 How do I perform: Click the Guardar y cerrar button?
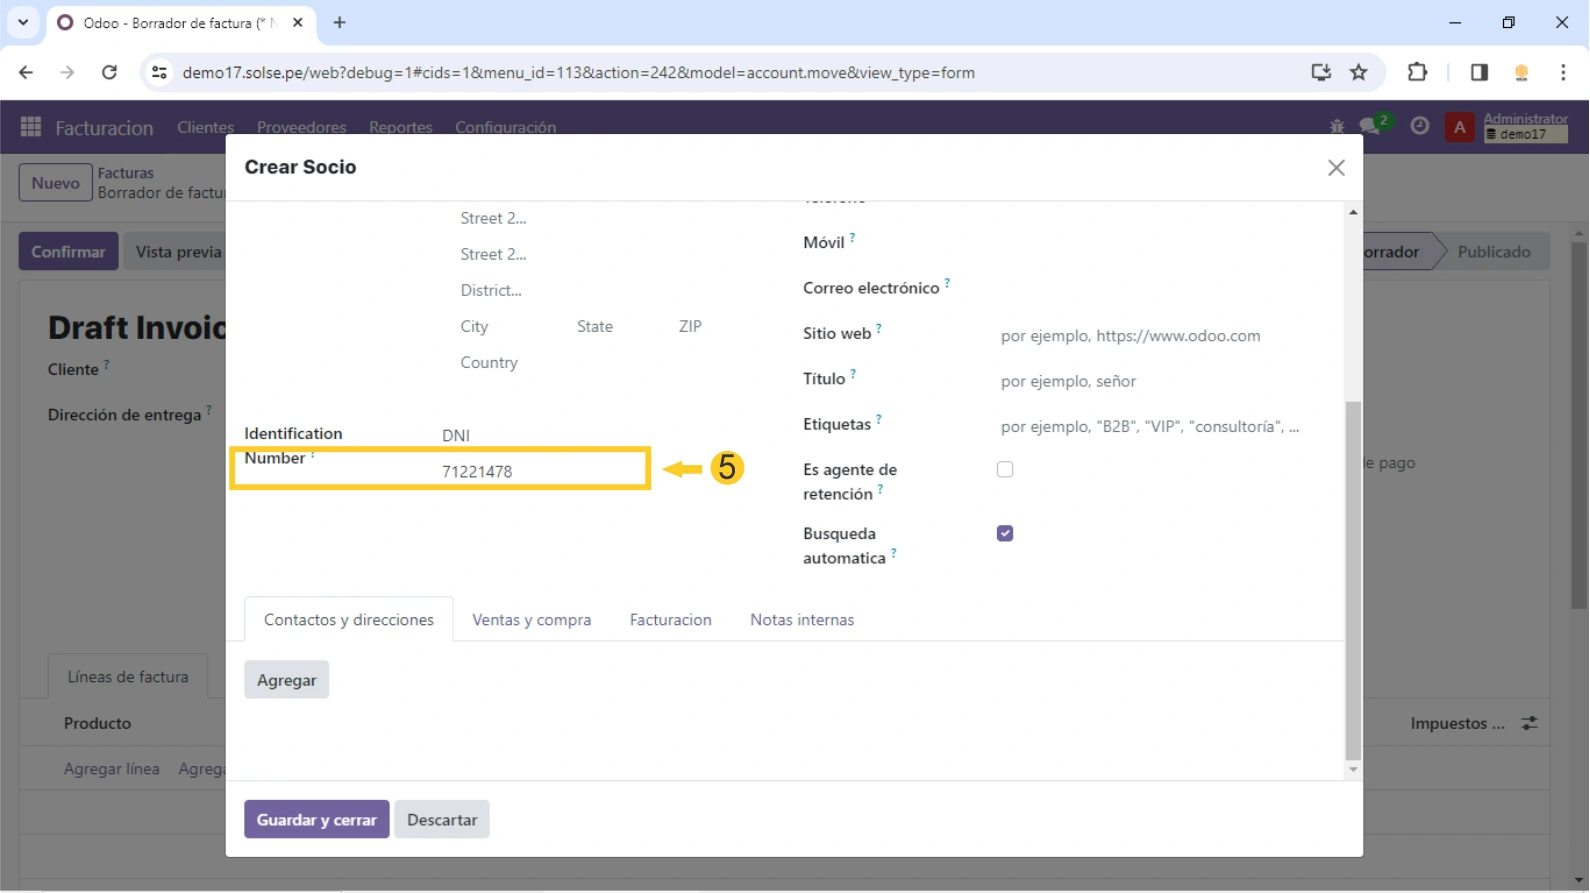[x=316, y=820]
